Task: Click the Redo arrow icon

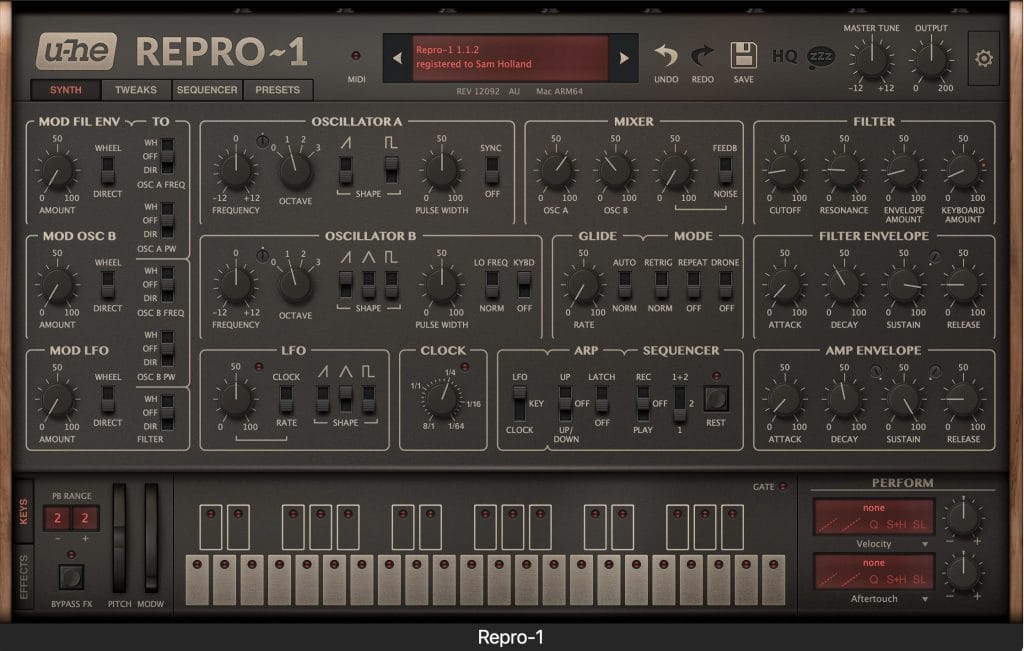Action: point(703,56)
